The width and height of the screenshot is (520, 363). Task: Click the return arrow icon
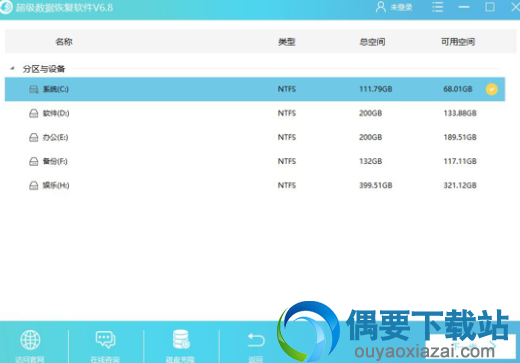click(256, 340)
